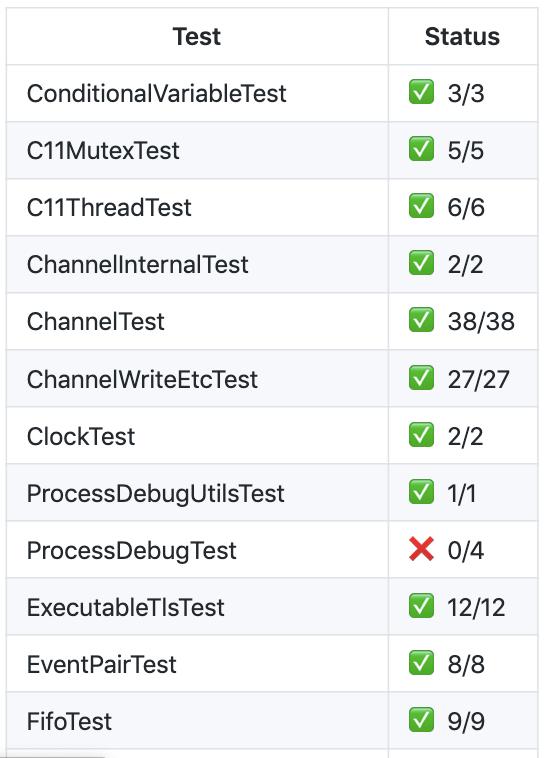This screenshot has height=758, width=544.
Task: Click the 27/27 status value
Action: click(478, 379)
